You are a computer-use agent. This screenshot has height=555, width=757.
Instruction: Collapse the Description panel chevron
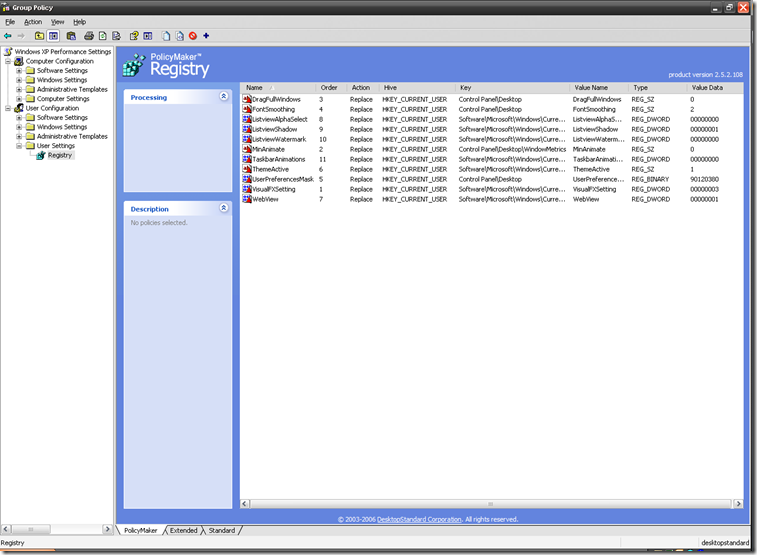click(224, 208)
